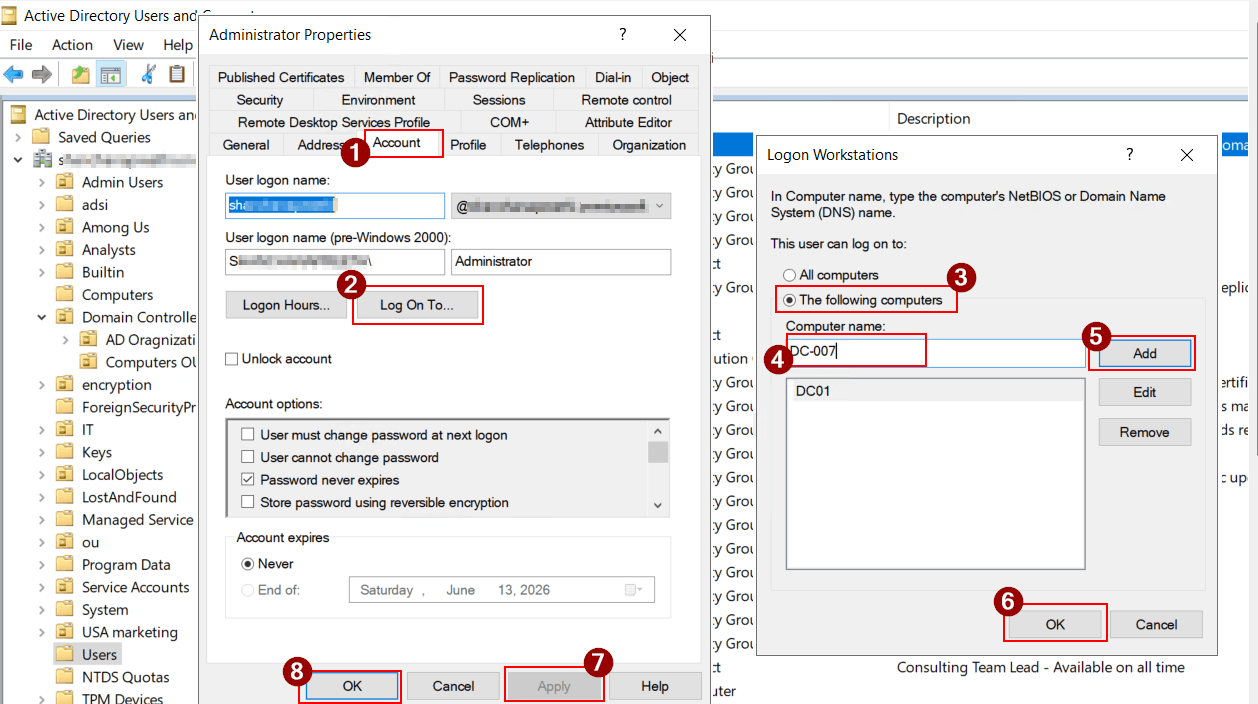The width and height of the screenshot is (1258, 704).
Task: Click the Up one level folder icon
Action: pos(80,74)
